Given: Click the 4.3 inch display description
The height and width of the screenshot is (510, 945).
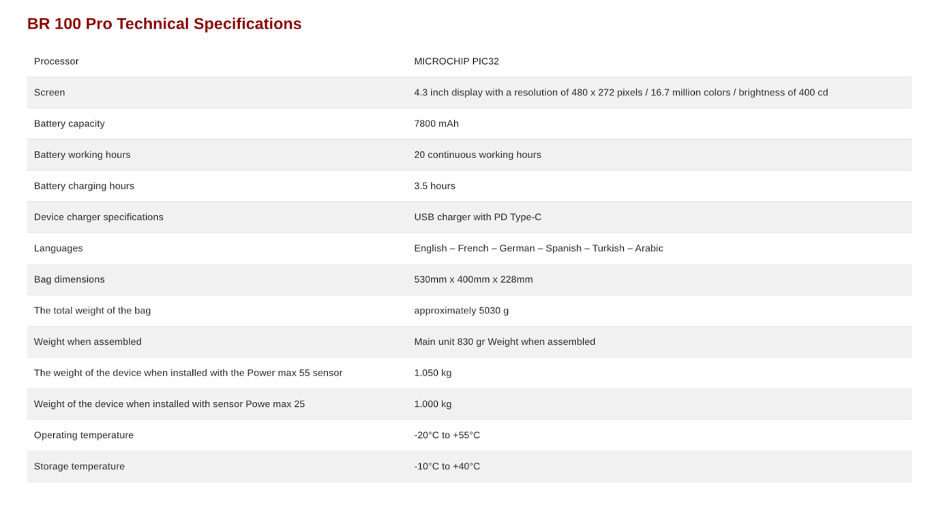Looking at the screenshot, I should coord(621,92).
